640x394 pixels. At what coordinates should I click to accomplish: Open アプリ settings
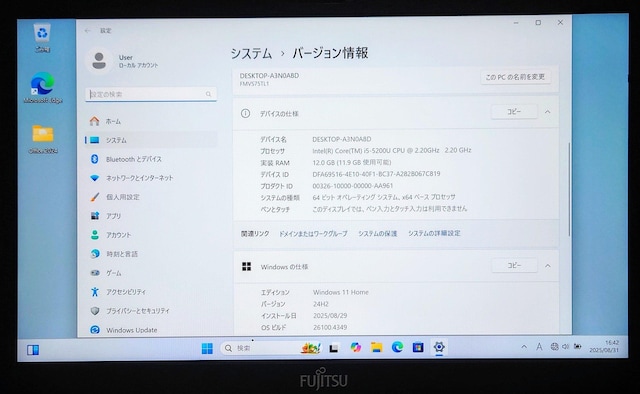point(151,216)
